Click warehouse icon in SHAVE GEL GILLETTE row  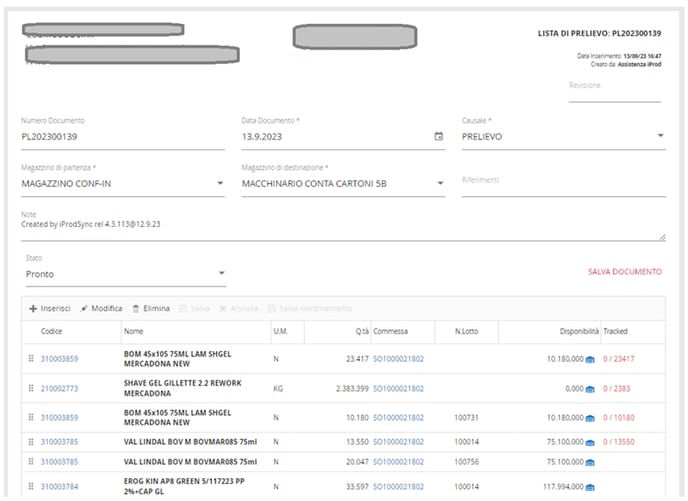tap(590, 389)
